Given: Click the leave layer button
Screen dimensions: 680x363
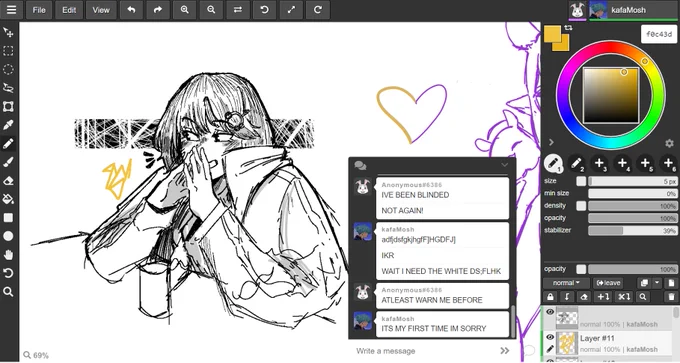Looking at the screenshot, I should point(608,283).
